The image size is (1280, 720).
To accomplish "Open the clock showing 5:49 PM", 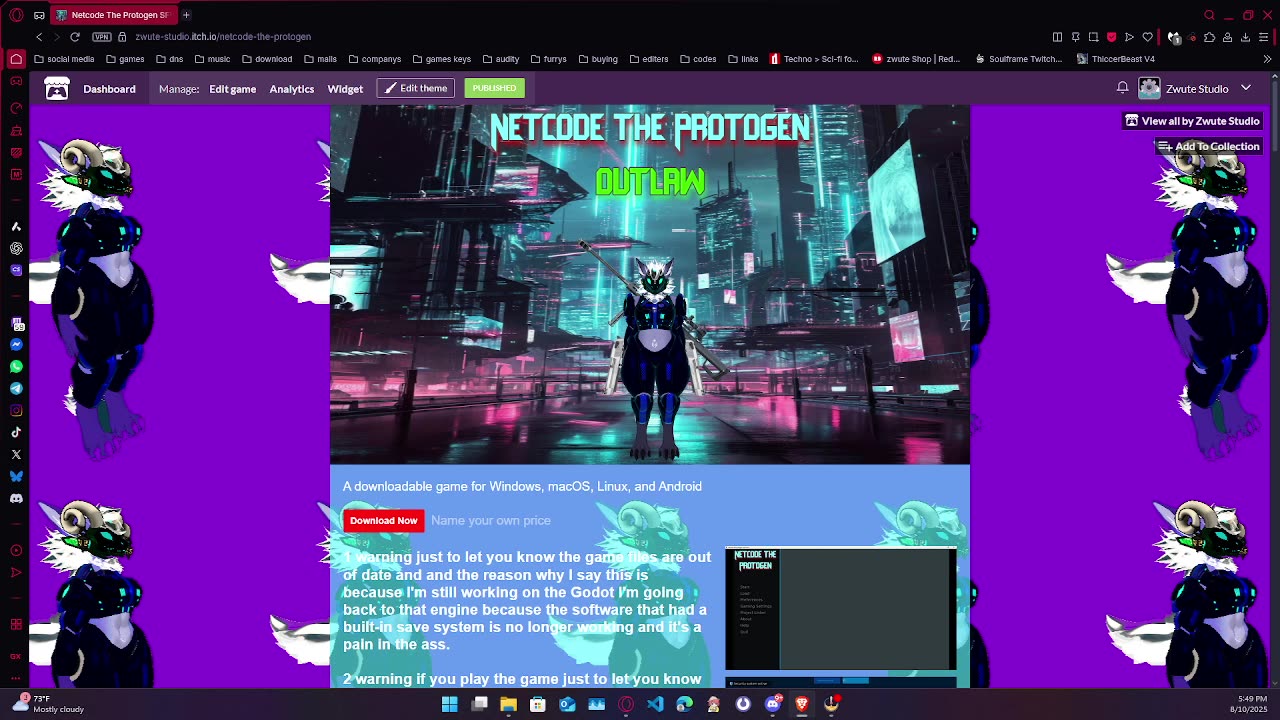I will [1249, 704].
